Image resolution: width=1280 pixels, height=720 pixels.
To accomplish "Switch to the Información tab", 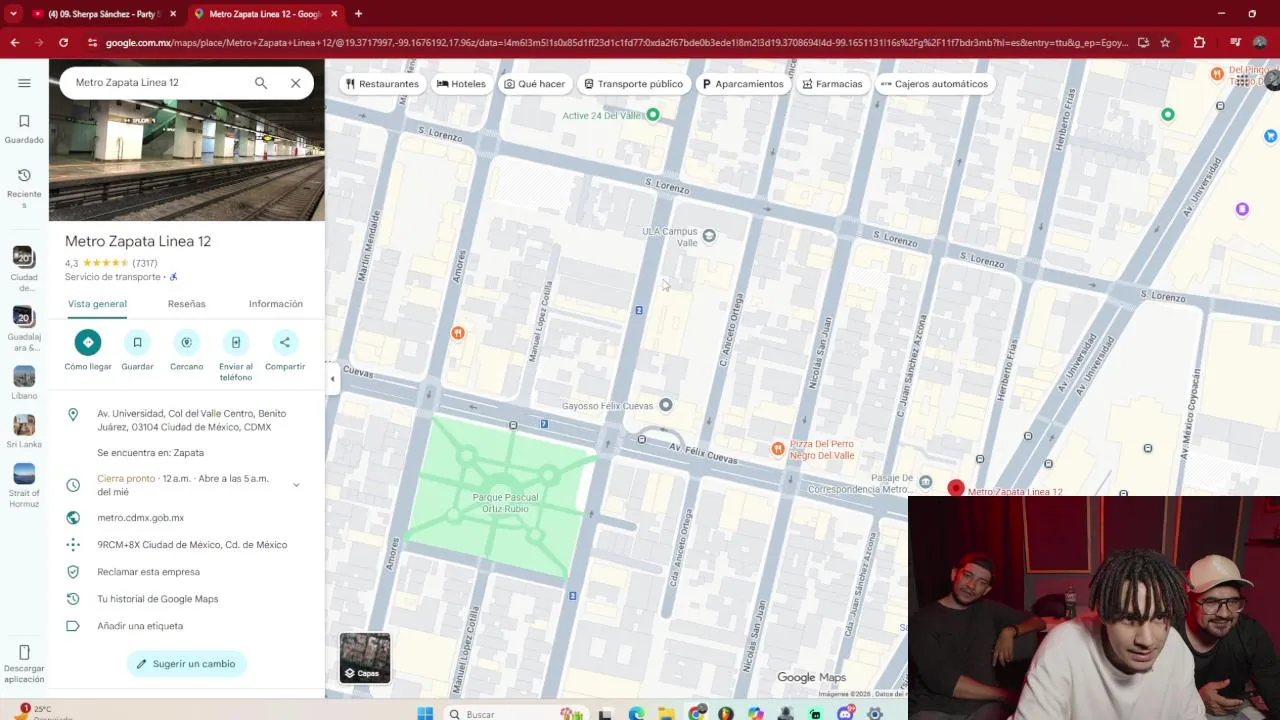I will tap(276, 304).
